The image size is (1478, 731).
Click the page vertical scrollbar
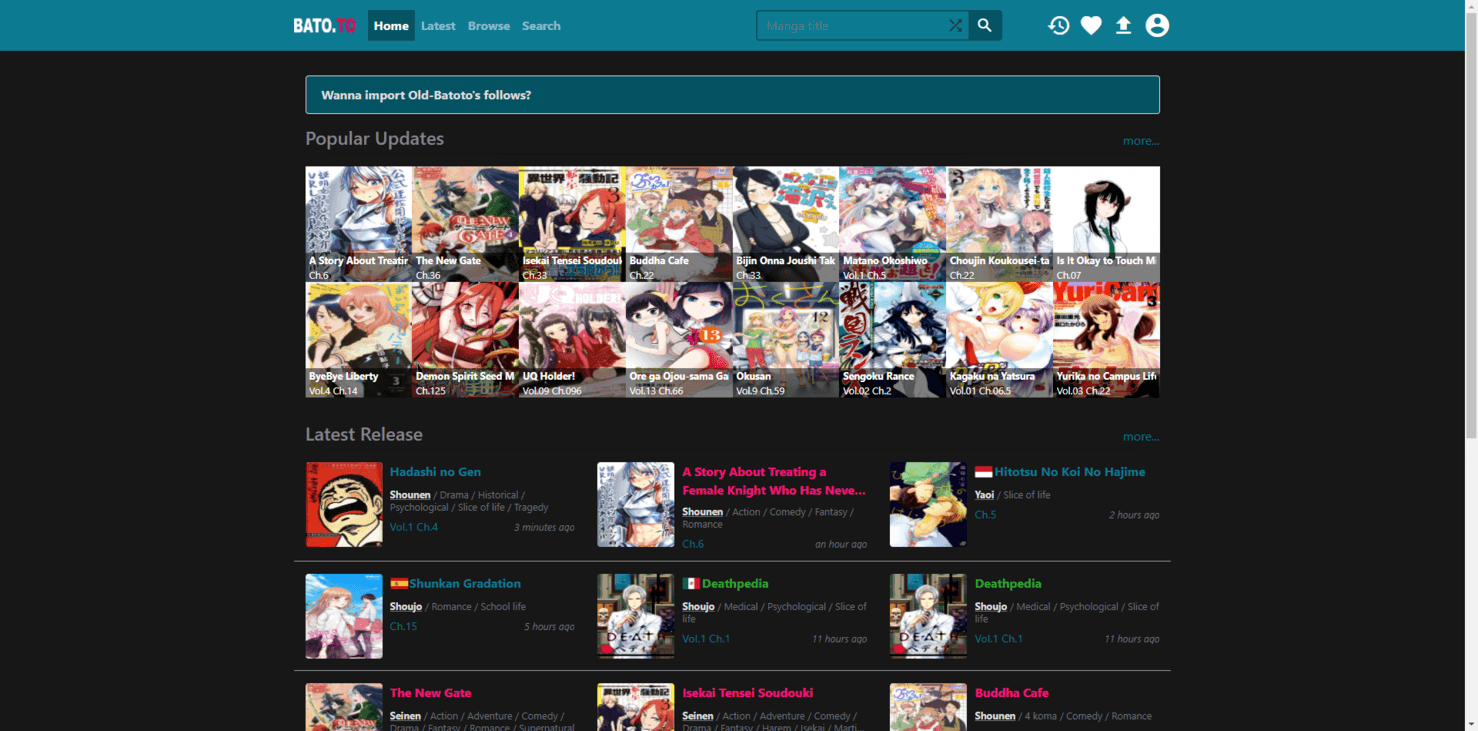(x=1470, y=220)
